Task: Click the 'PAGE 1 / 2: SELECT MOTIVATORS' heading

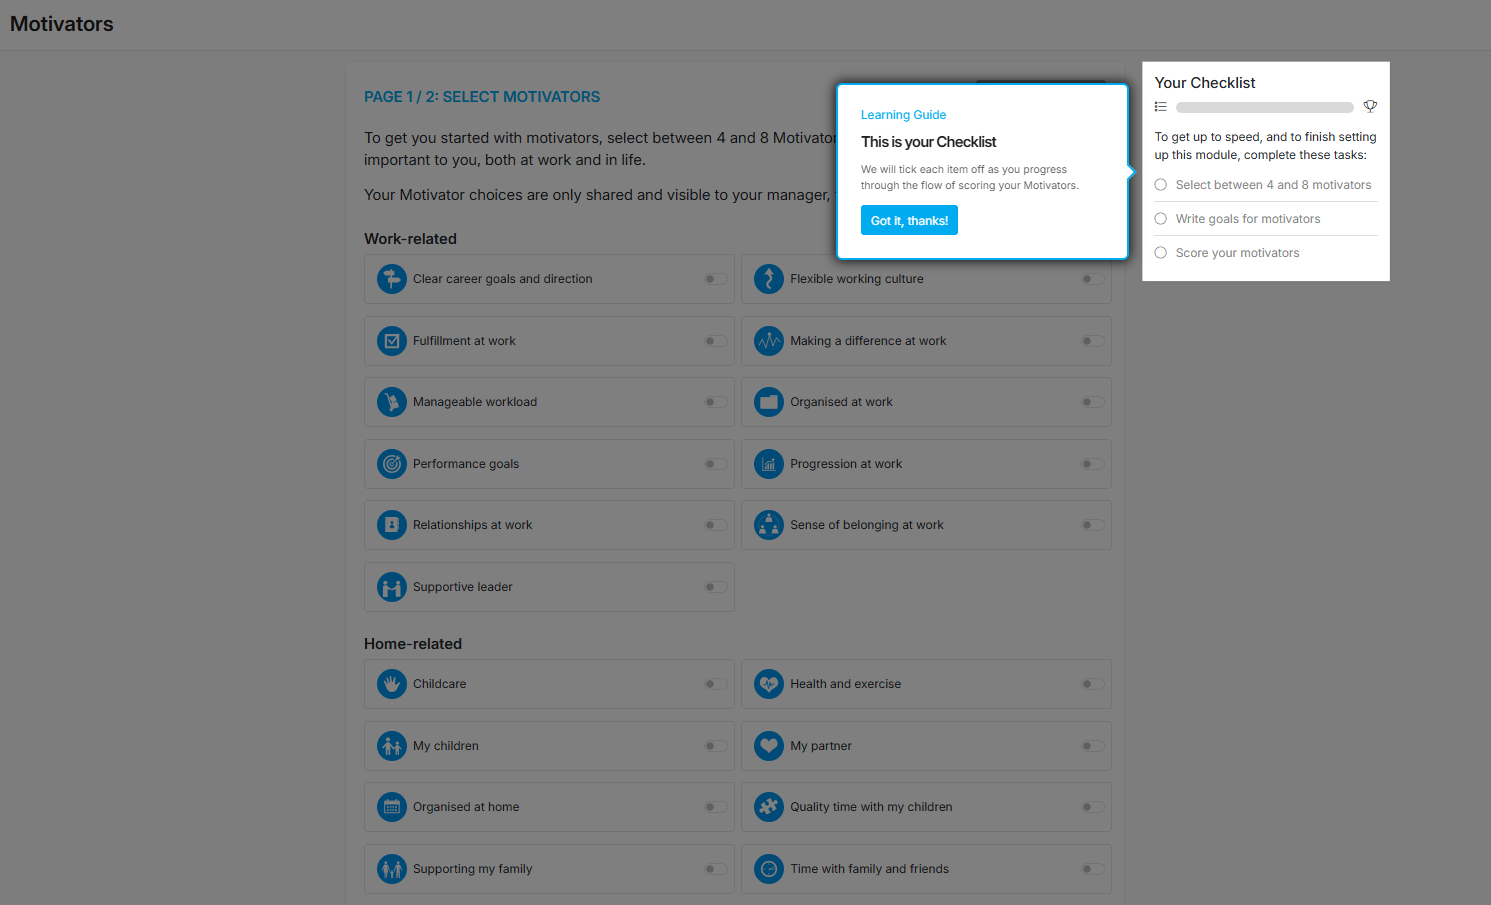Action: click(482, 97)
